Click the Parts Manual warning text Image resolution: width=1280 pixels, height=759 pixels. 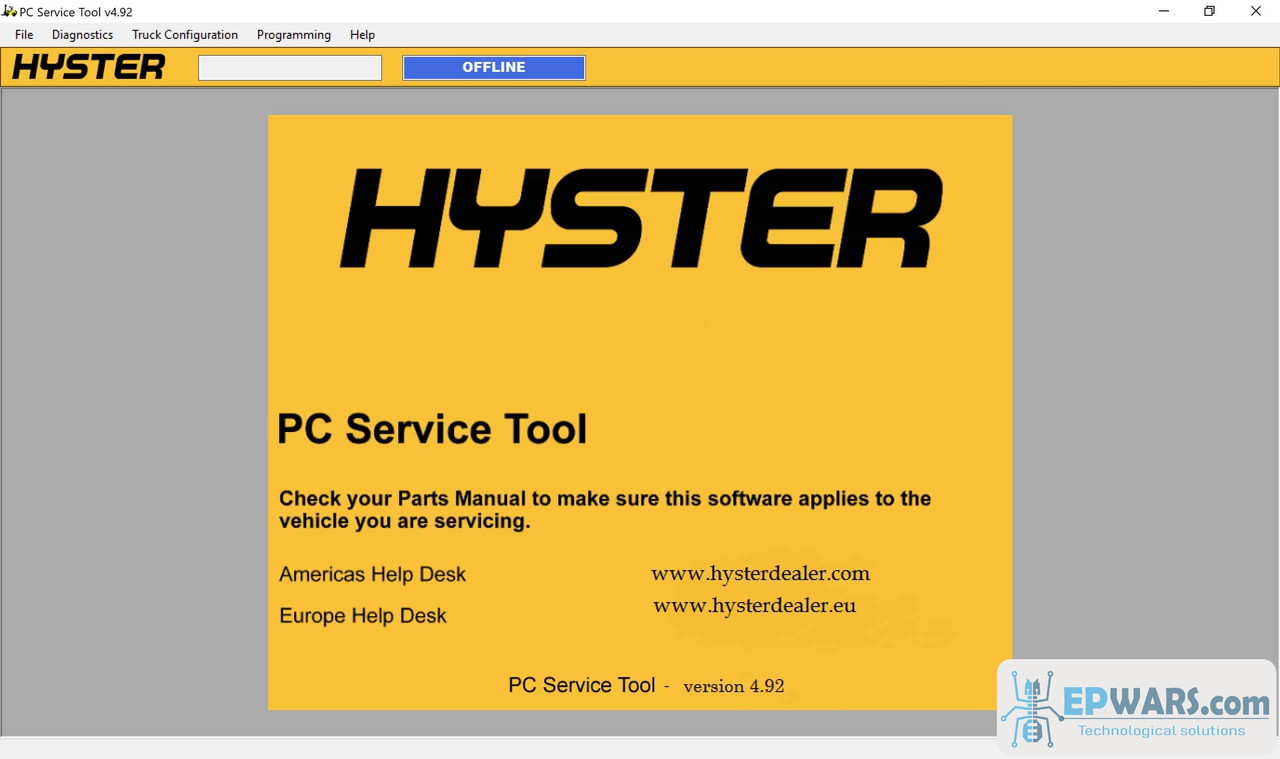(605, 510)
